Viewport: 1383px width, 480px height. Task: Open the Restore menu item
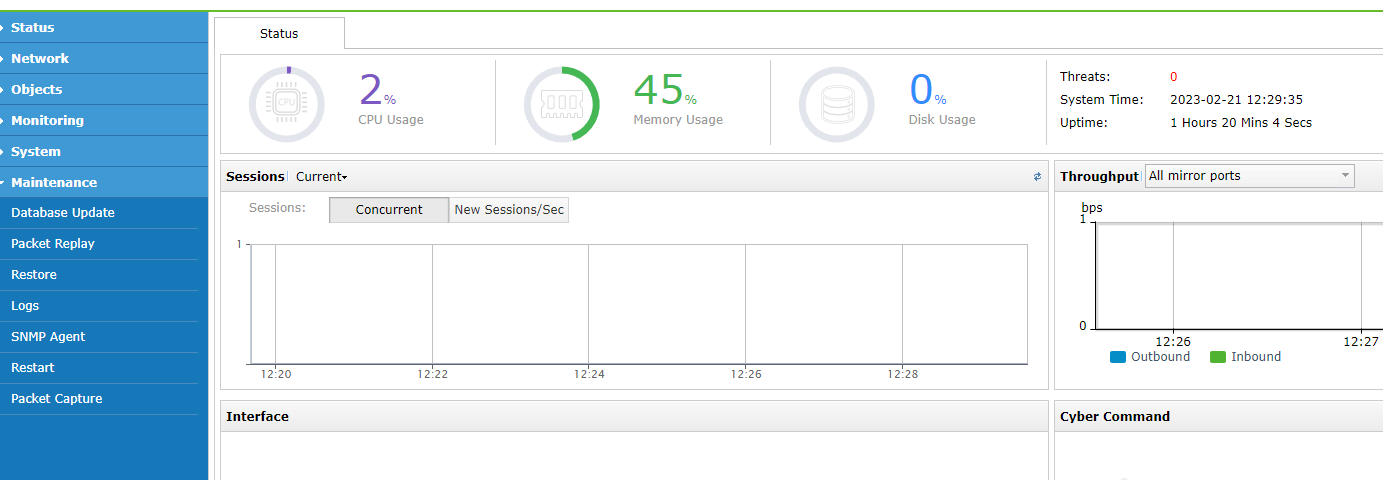[99, 275]
